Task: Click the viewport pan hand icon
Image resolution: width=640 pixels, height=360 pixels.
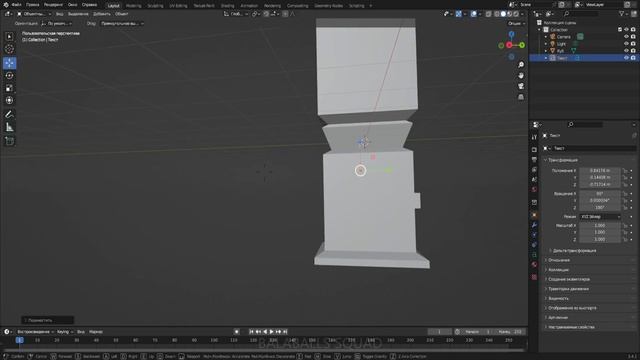Action: point(521,76)
